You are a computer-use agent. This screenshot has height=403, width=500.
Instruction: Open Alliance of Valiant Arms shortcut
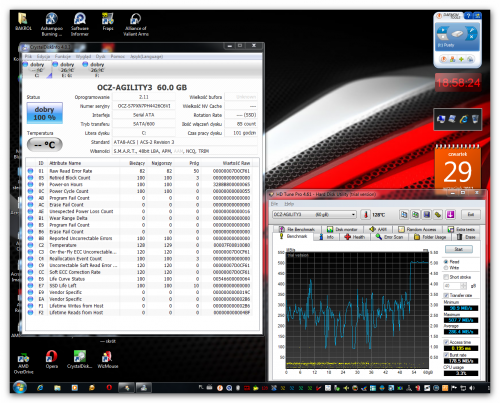[x=136, y=24]
